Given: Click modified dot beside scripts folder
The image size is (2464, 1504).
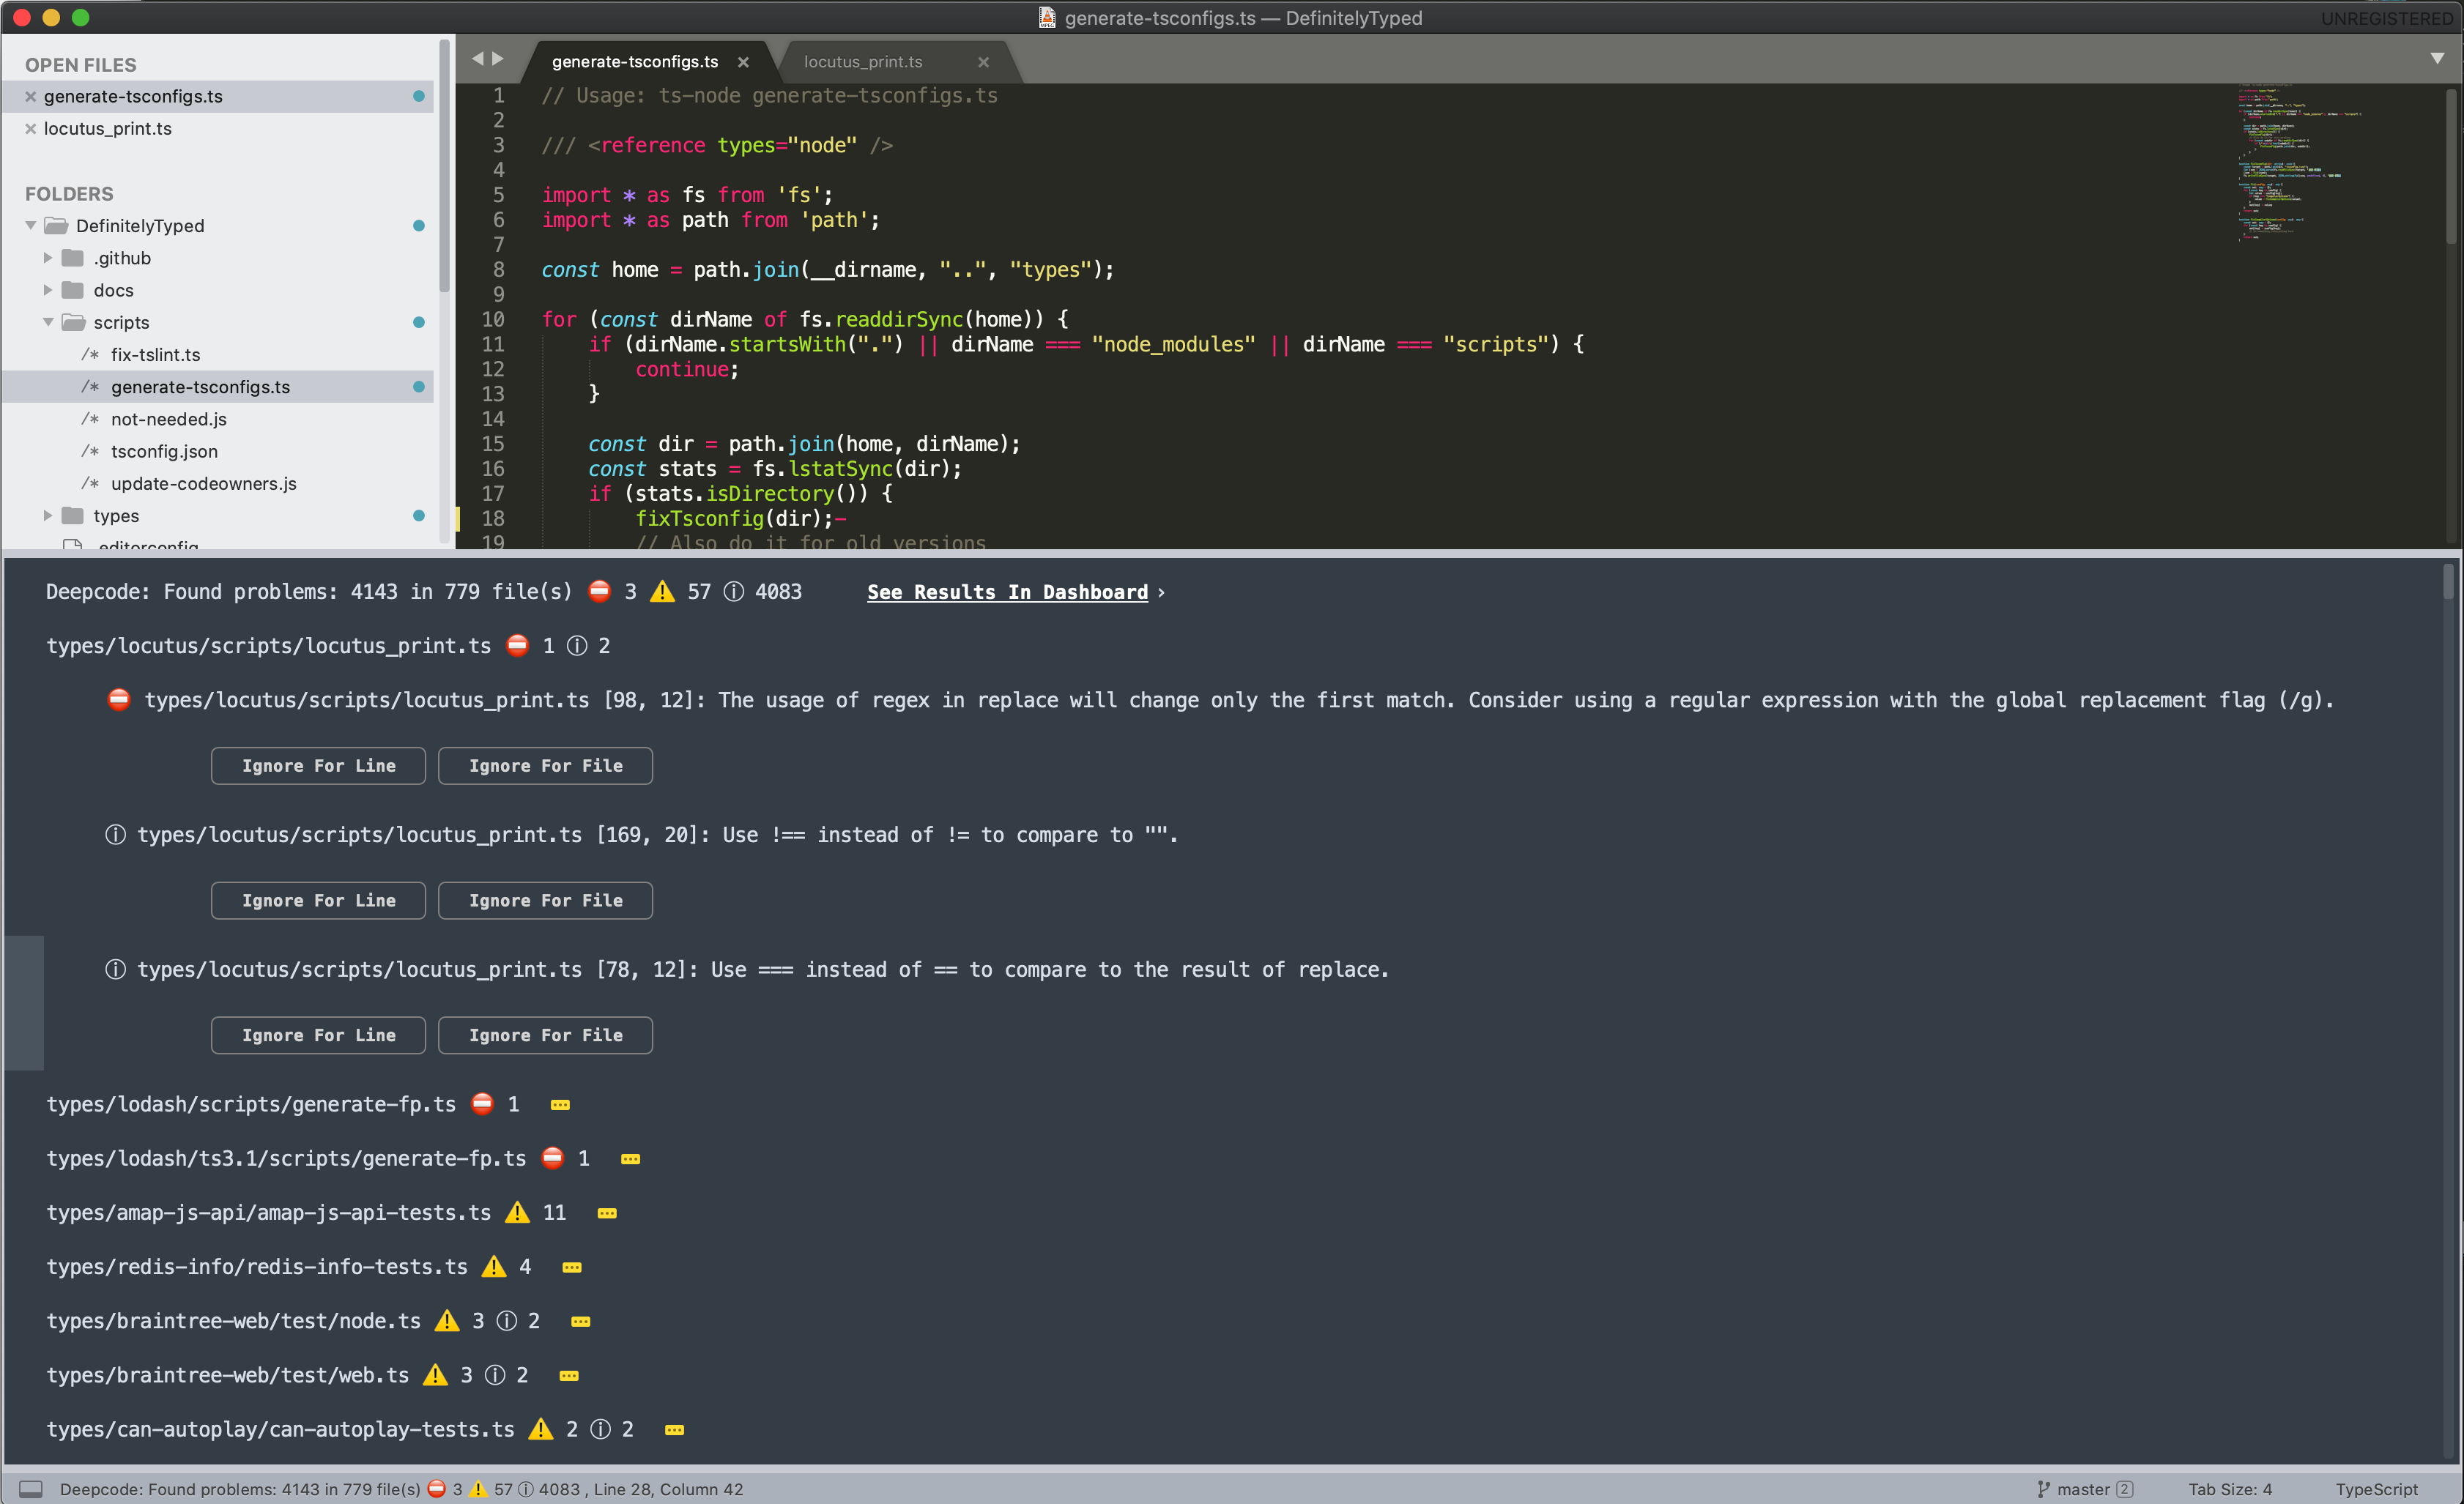Looking at the screenshot, I should coord(419,322).
